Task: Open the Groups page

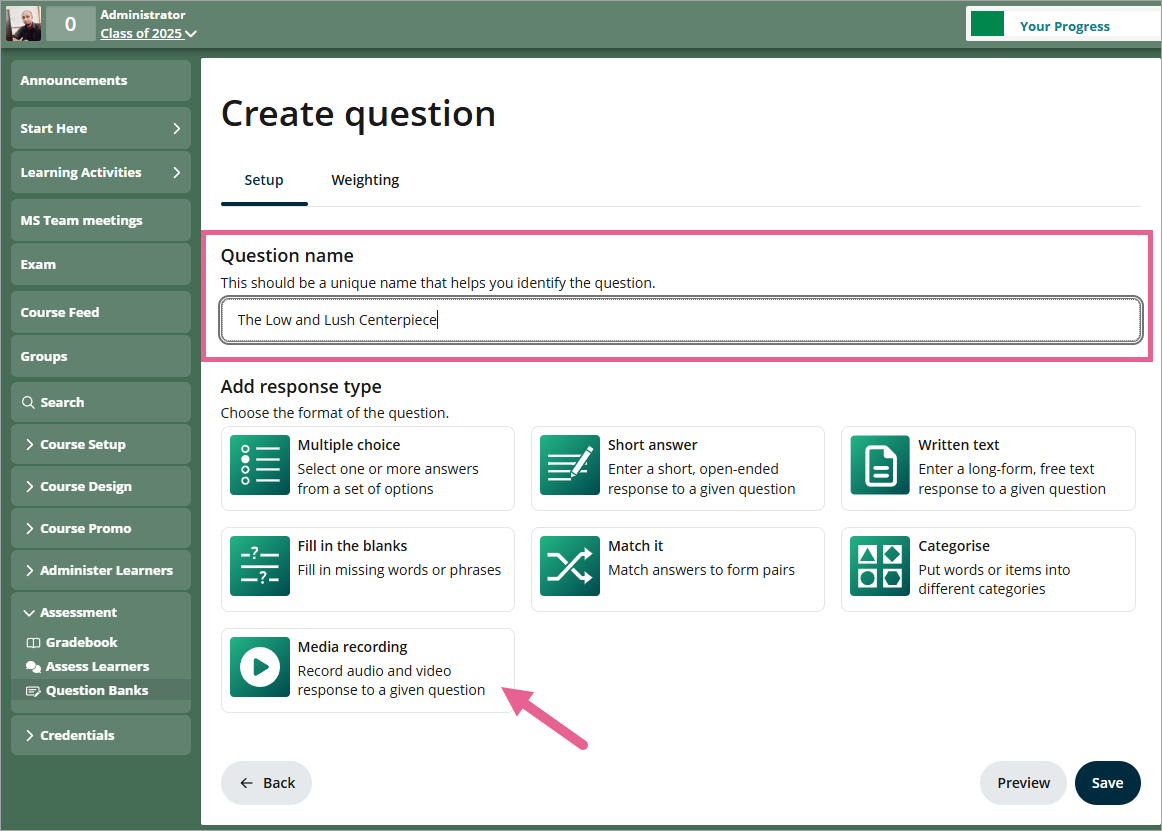Action: pyautogui.click(x=101, y=356)
